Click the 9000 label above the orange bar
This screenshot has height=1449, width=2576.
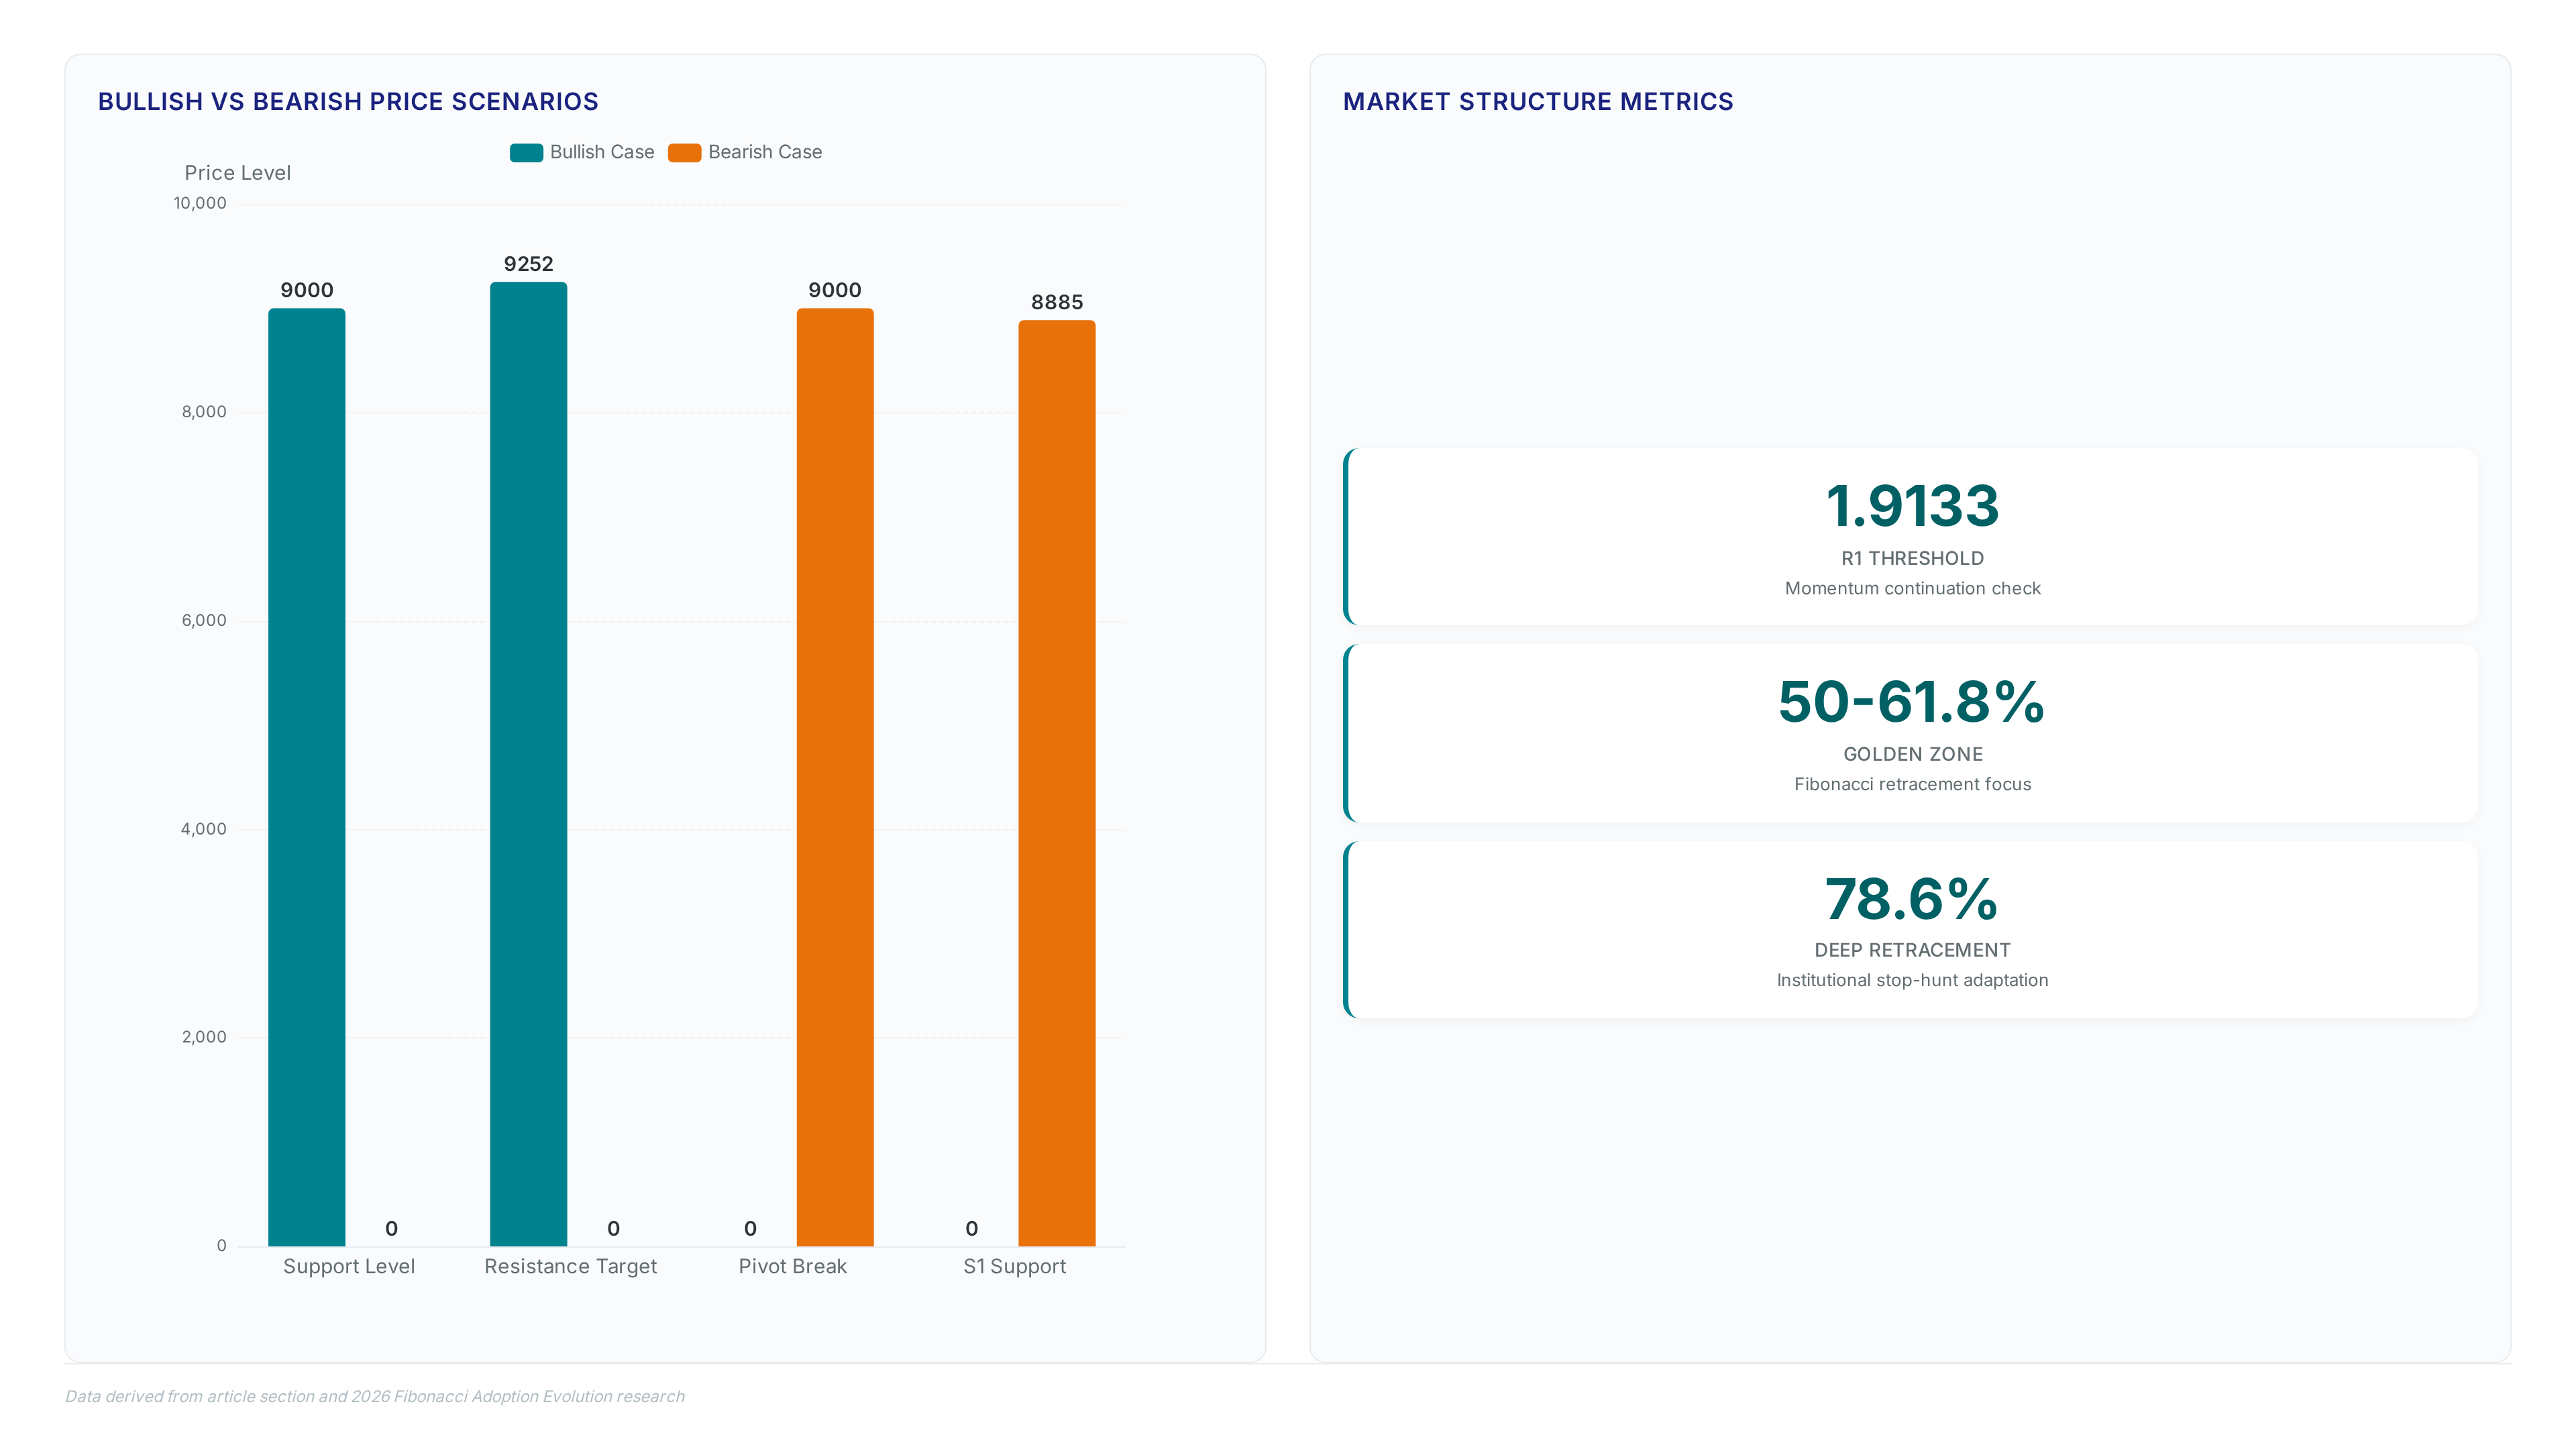835,290
